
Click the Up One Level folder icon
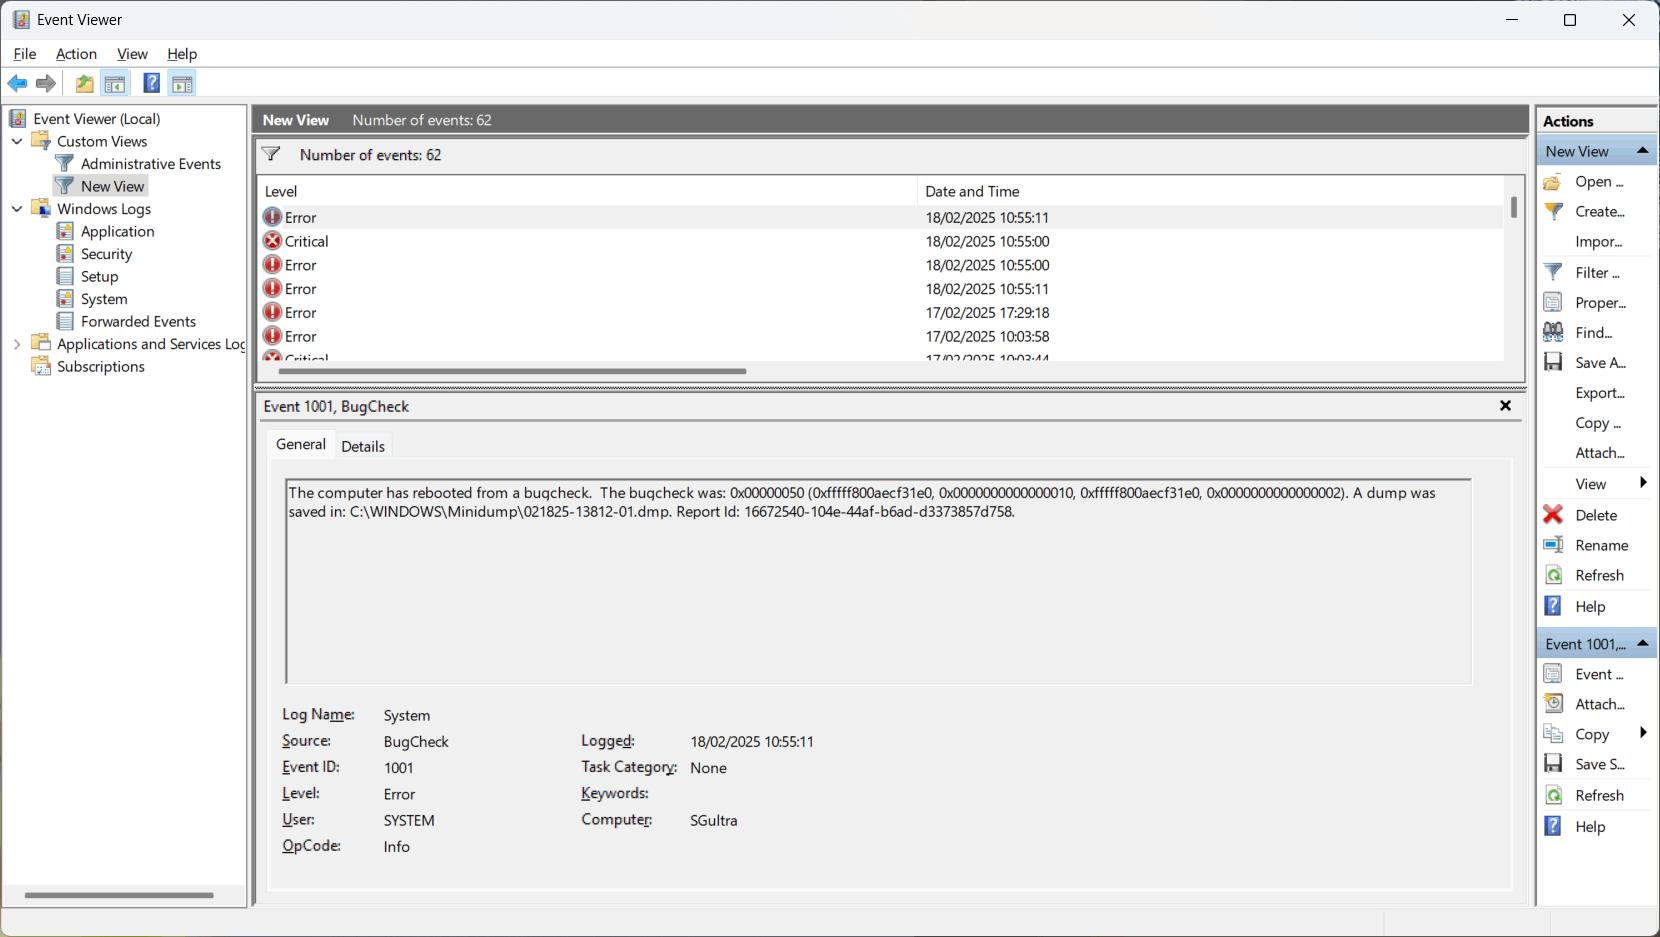coord(85,84)
